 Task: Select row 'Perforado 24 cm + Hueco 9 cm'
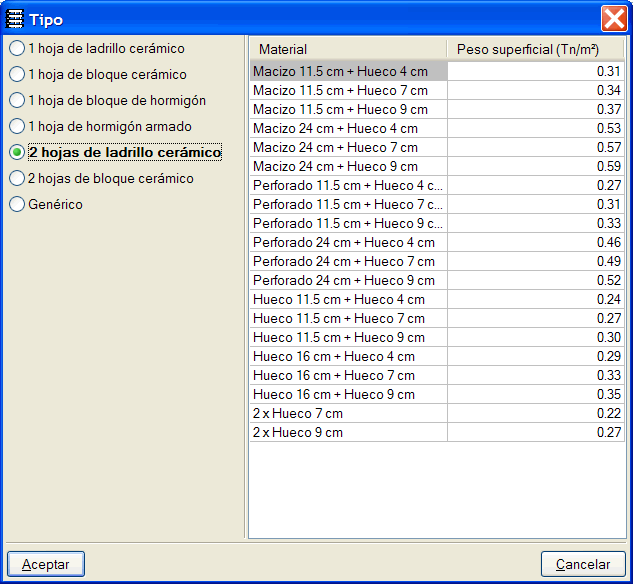click(x=437, y=280)
